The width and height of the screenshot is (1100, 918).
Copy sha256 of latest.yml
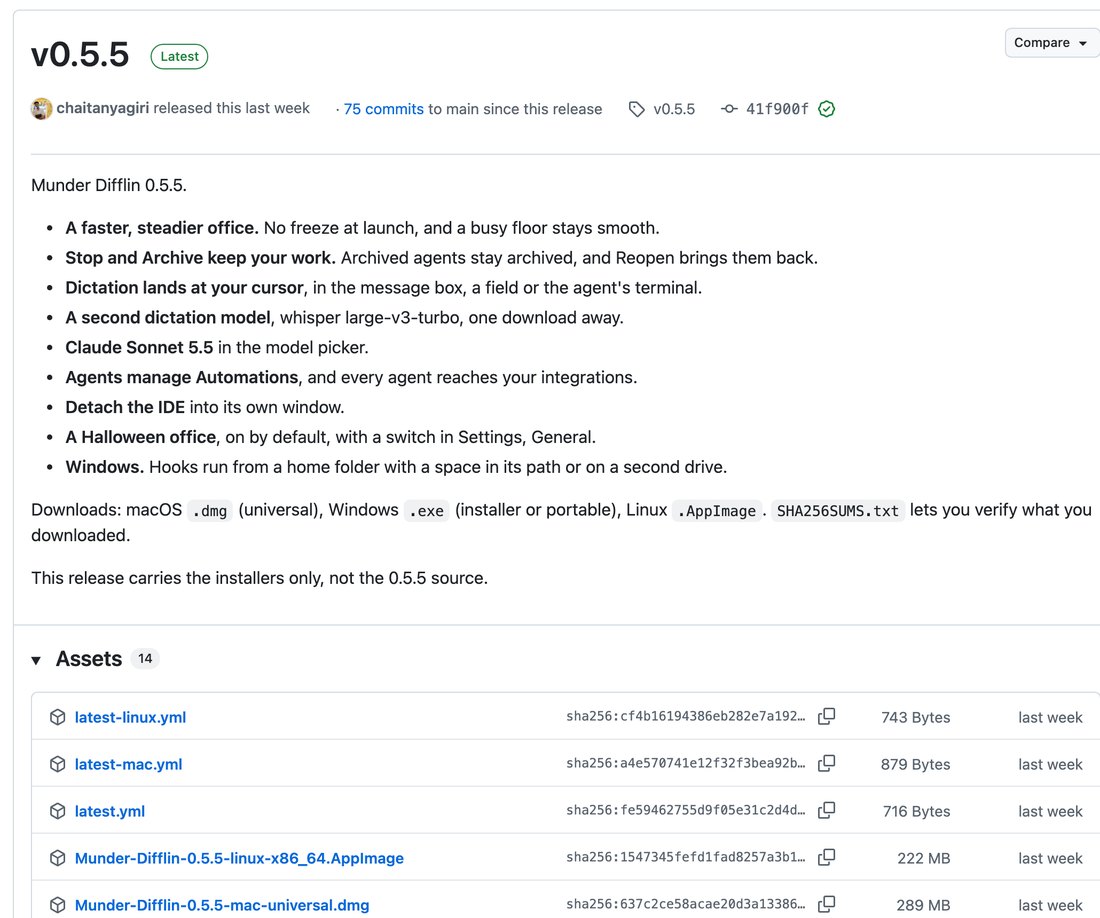(x=826, y=810)
